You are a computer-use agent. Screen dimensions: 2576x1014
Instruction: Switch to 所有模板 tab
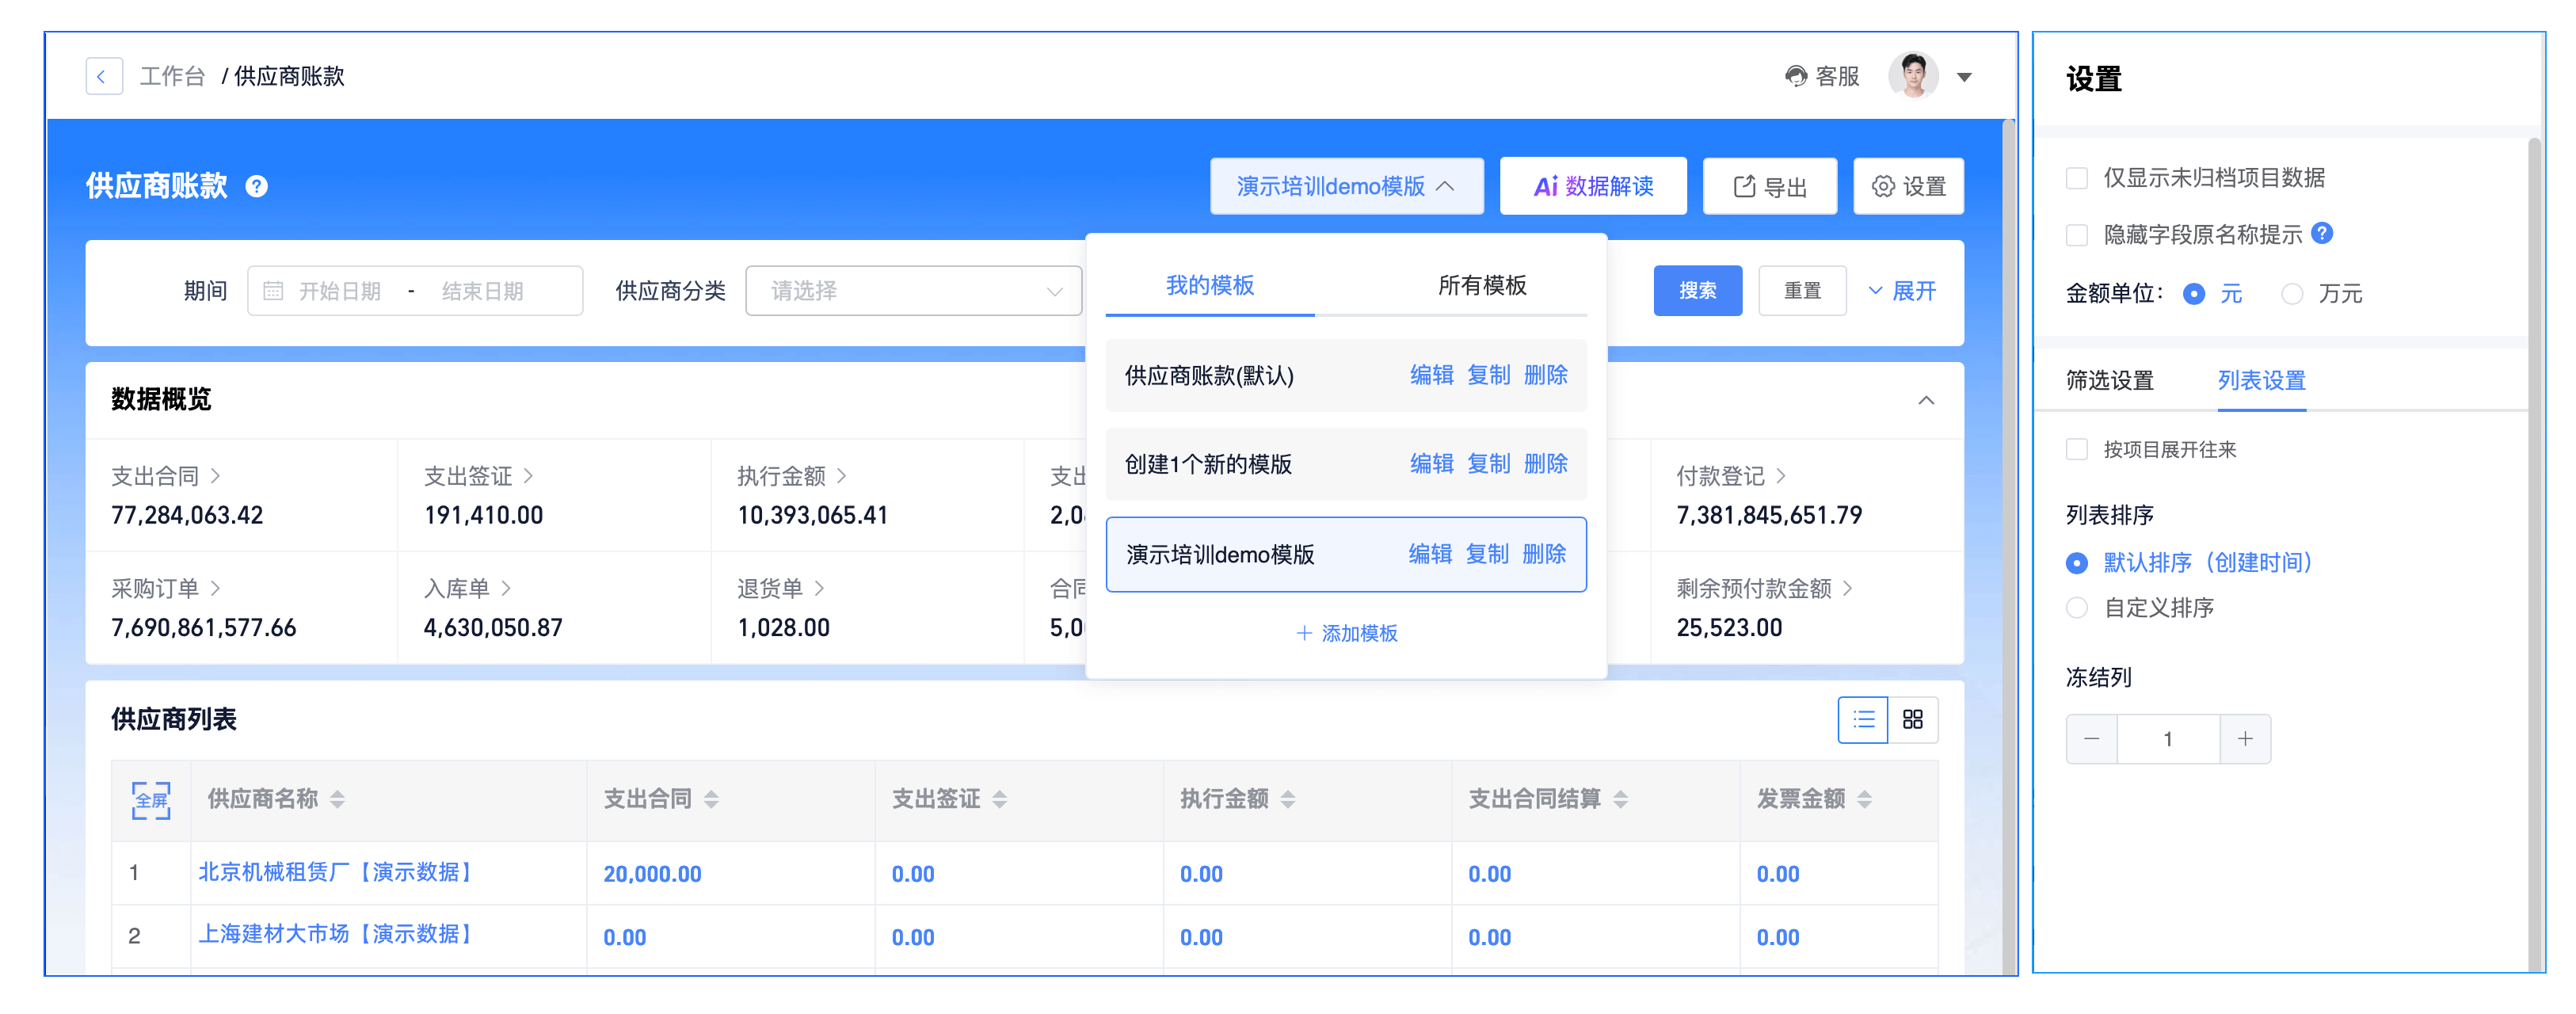(x=1481, y=285)
